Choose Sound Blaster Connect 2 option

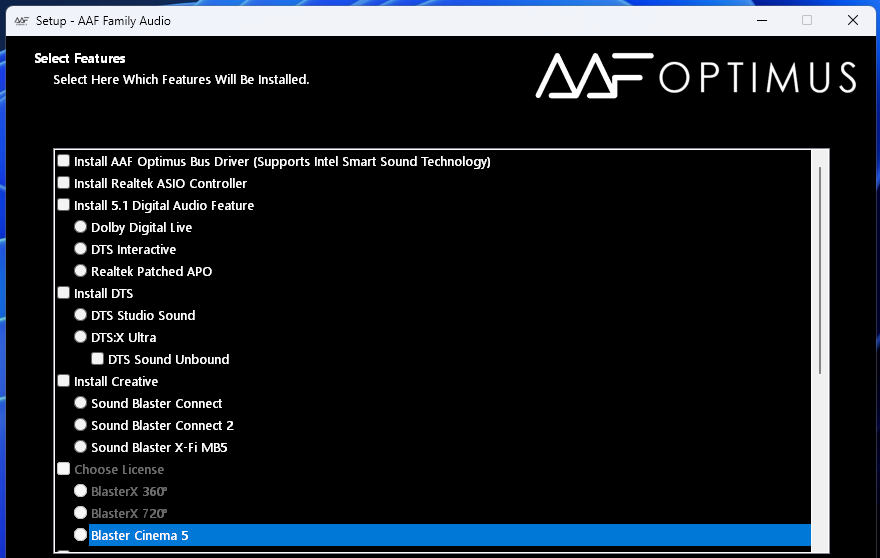[80, 425]
